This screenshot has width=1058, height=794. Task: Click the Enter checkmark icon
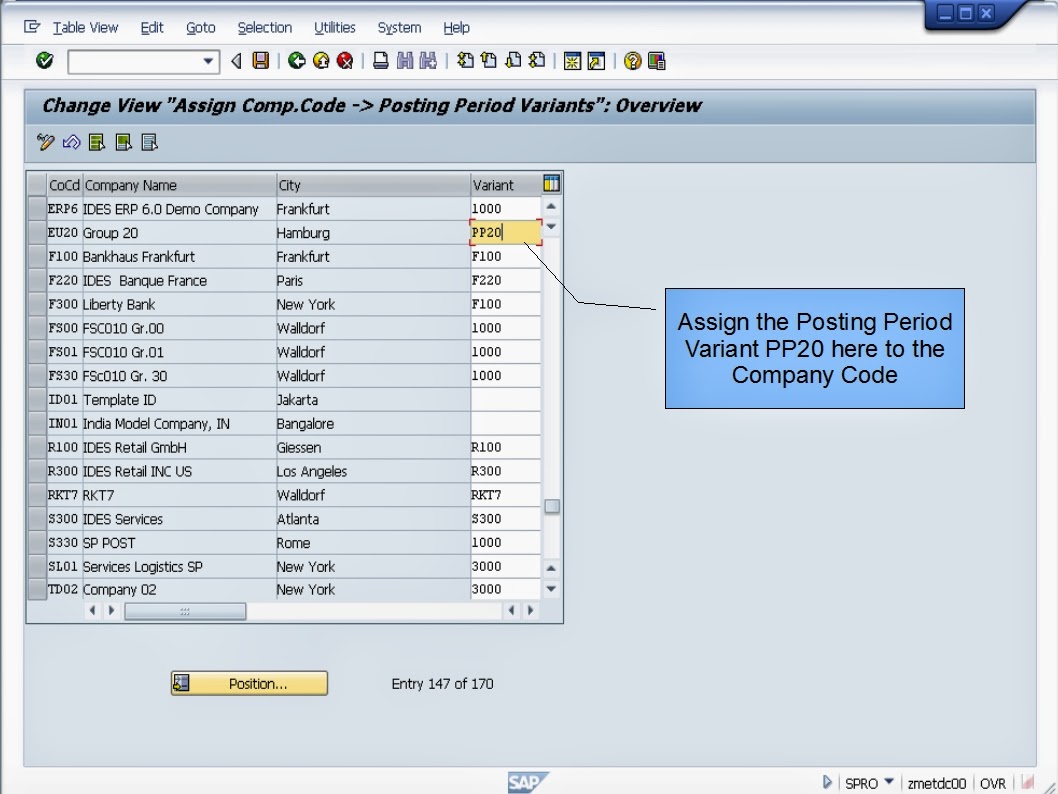(43, 60)
